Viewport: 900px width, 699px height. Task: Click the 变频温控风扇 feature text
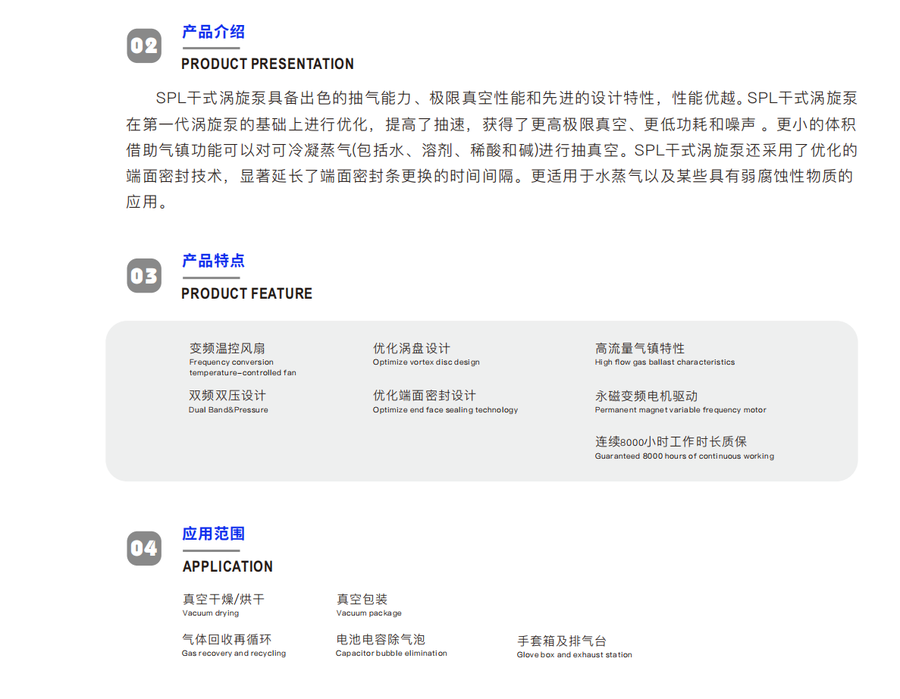227,348
